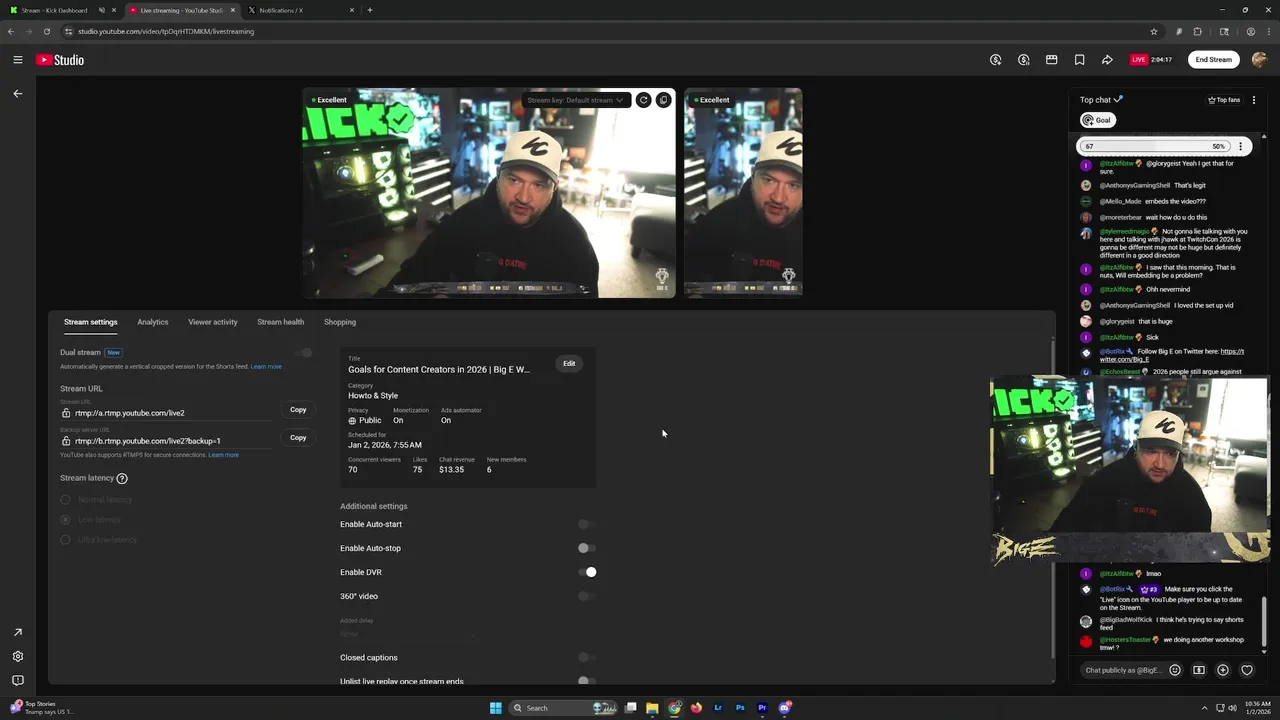Viewport: 1280px width, 720px height.
Task: Open the YouTube Studio hamburger menu
Action: pos(18,60)
